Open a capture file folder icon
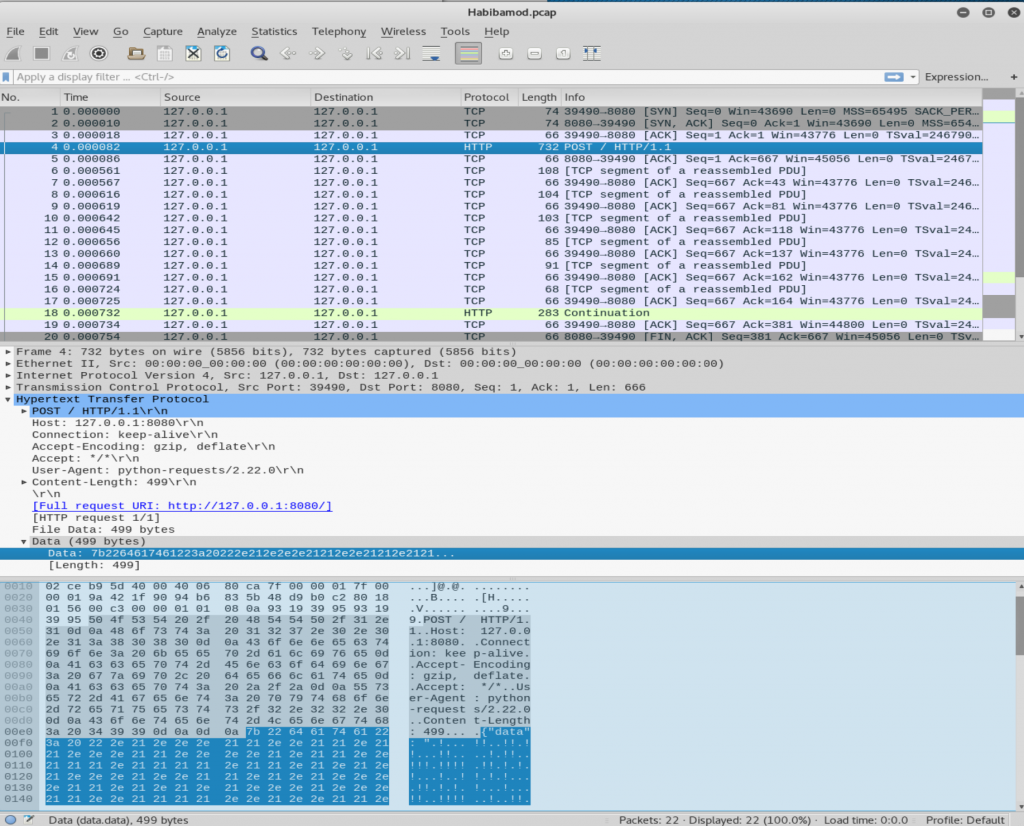Viewport: 1024px width, 826px height. click(136, 54)
